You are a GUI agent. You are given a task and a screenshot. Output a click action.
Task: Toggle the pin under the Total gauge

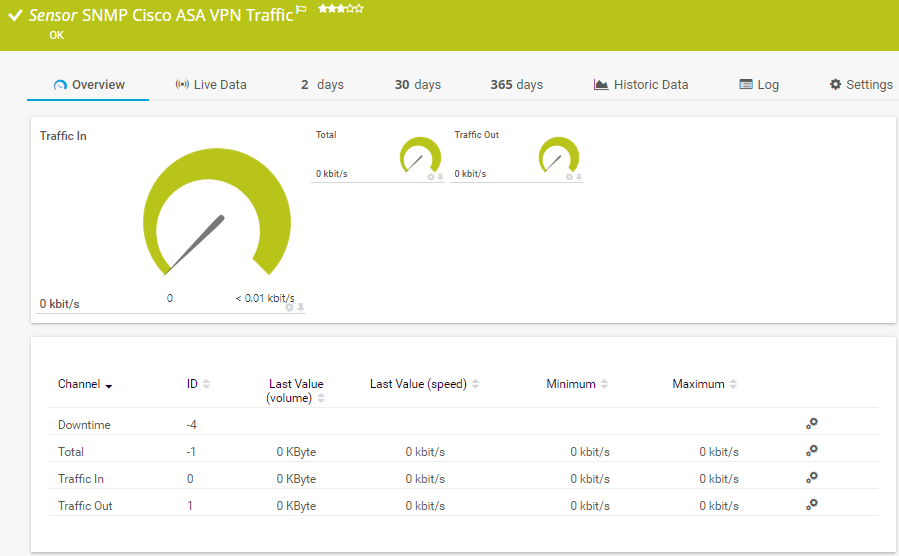(x=440, y=177)
